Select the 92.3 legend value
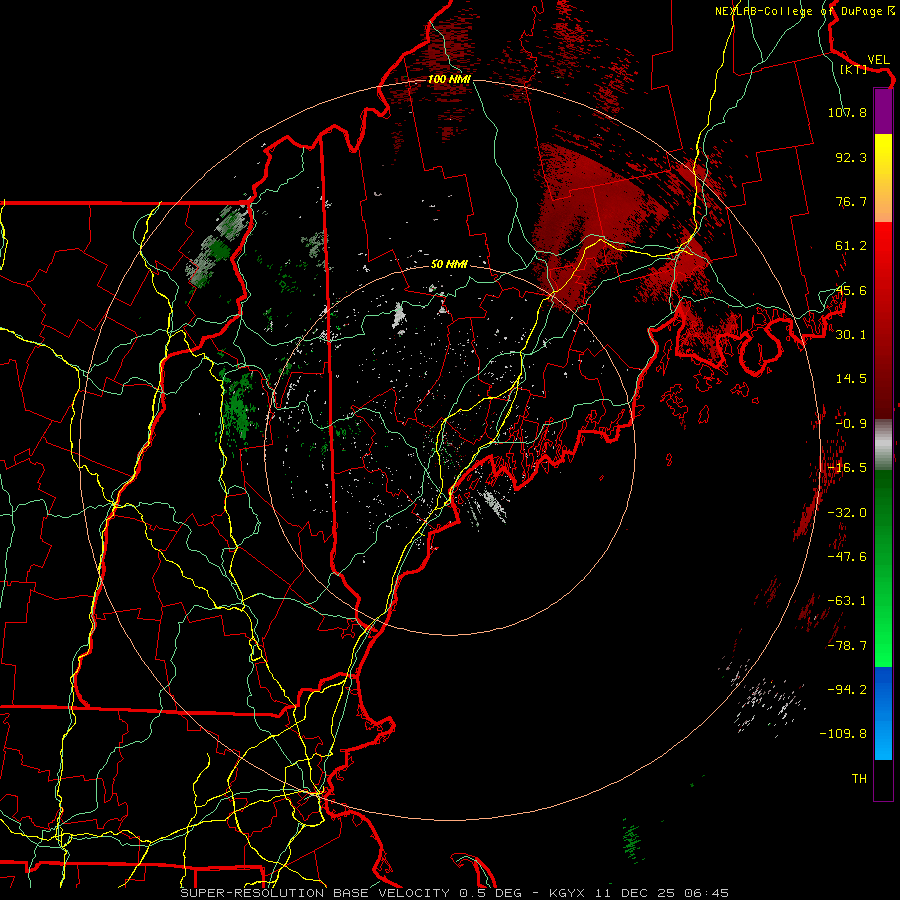The image size is (900, 900). coord(851,157)
